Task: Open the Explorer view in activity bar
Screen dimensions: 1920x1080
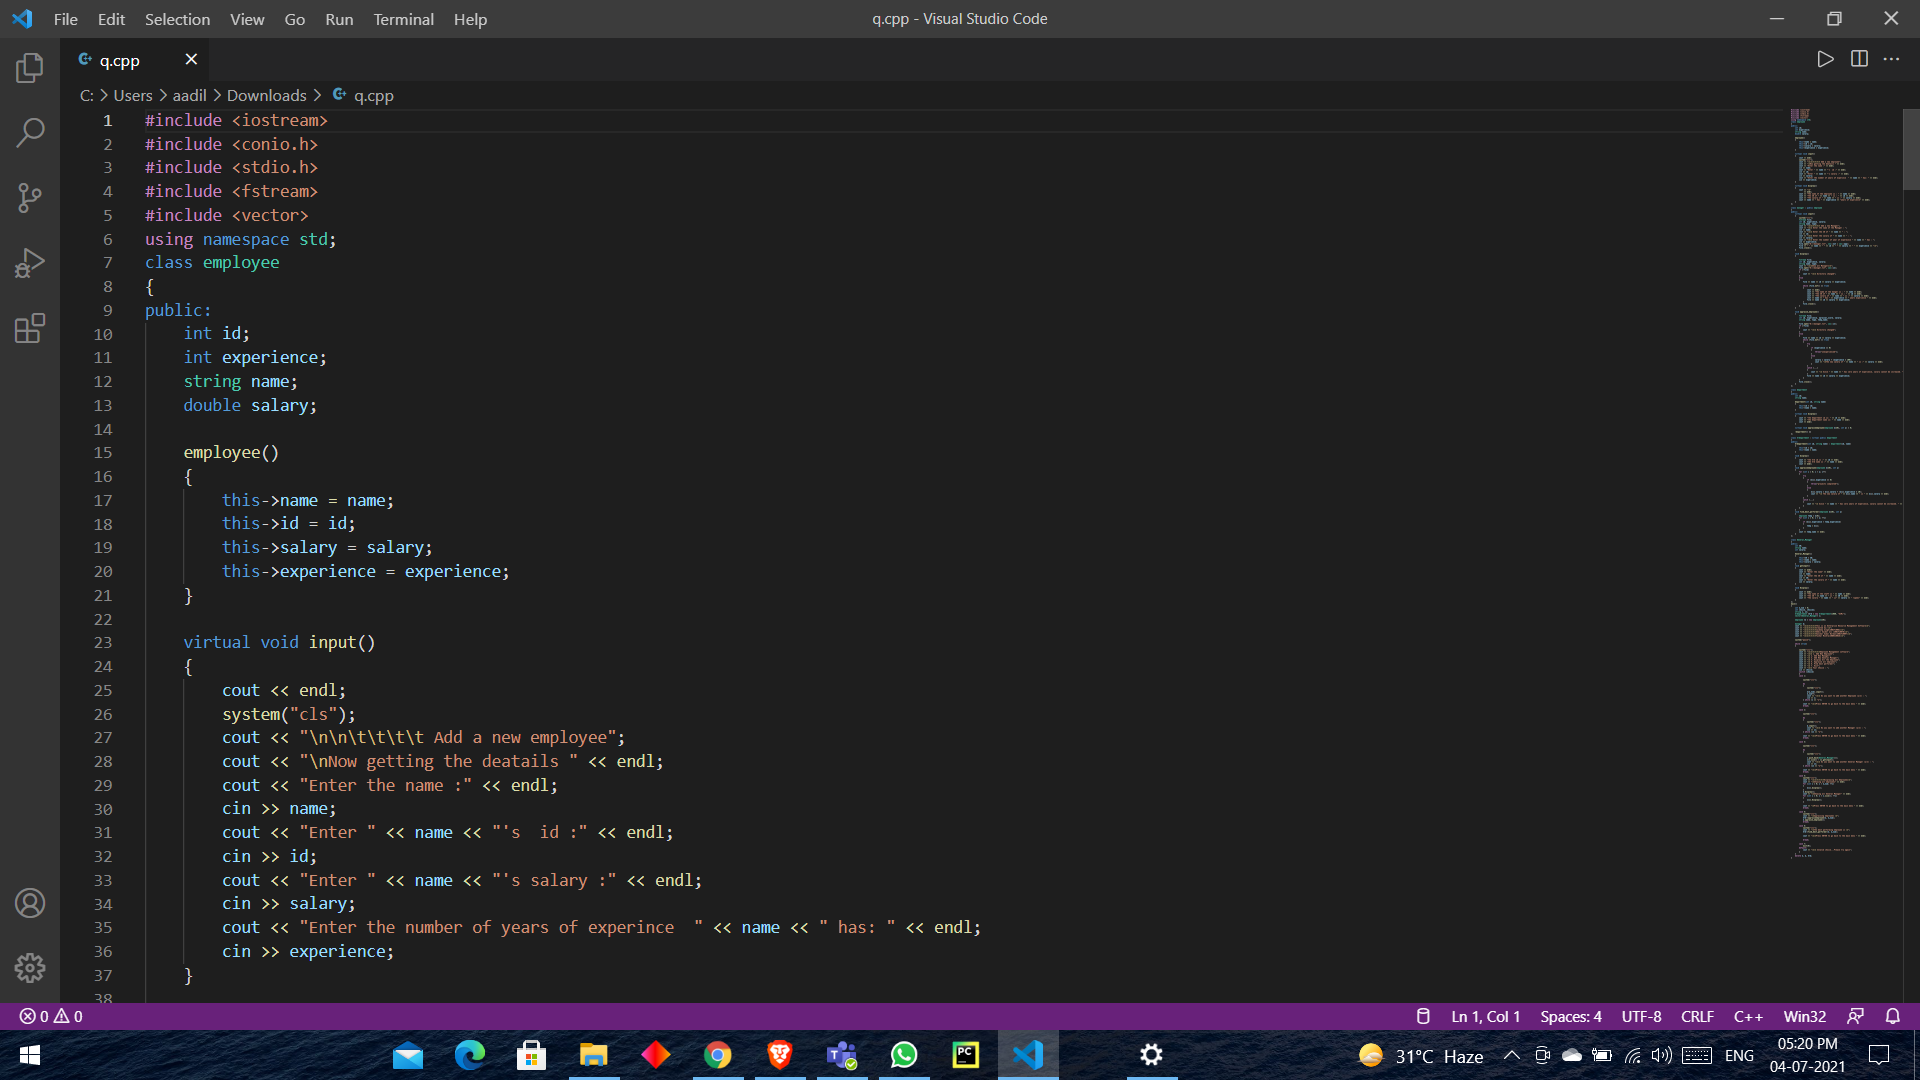Action: tap(30, 68)
